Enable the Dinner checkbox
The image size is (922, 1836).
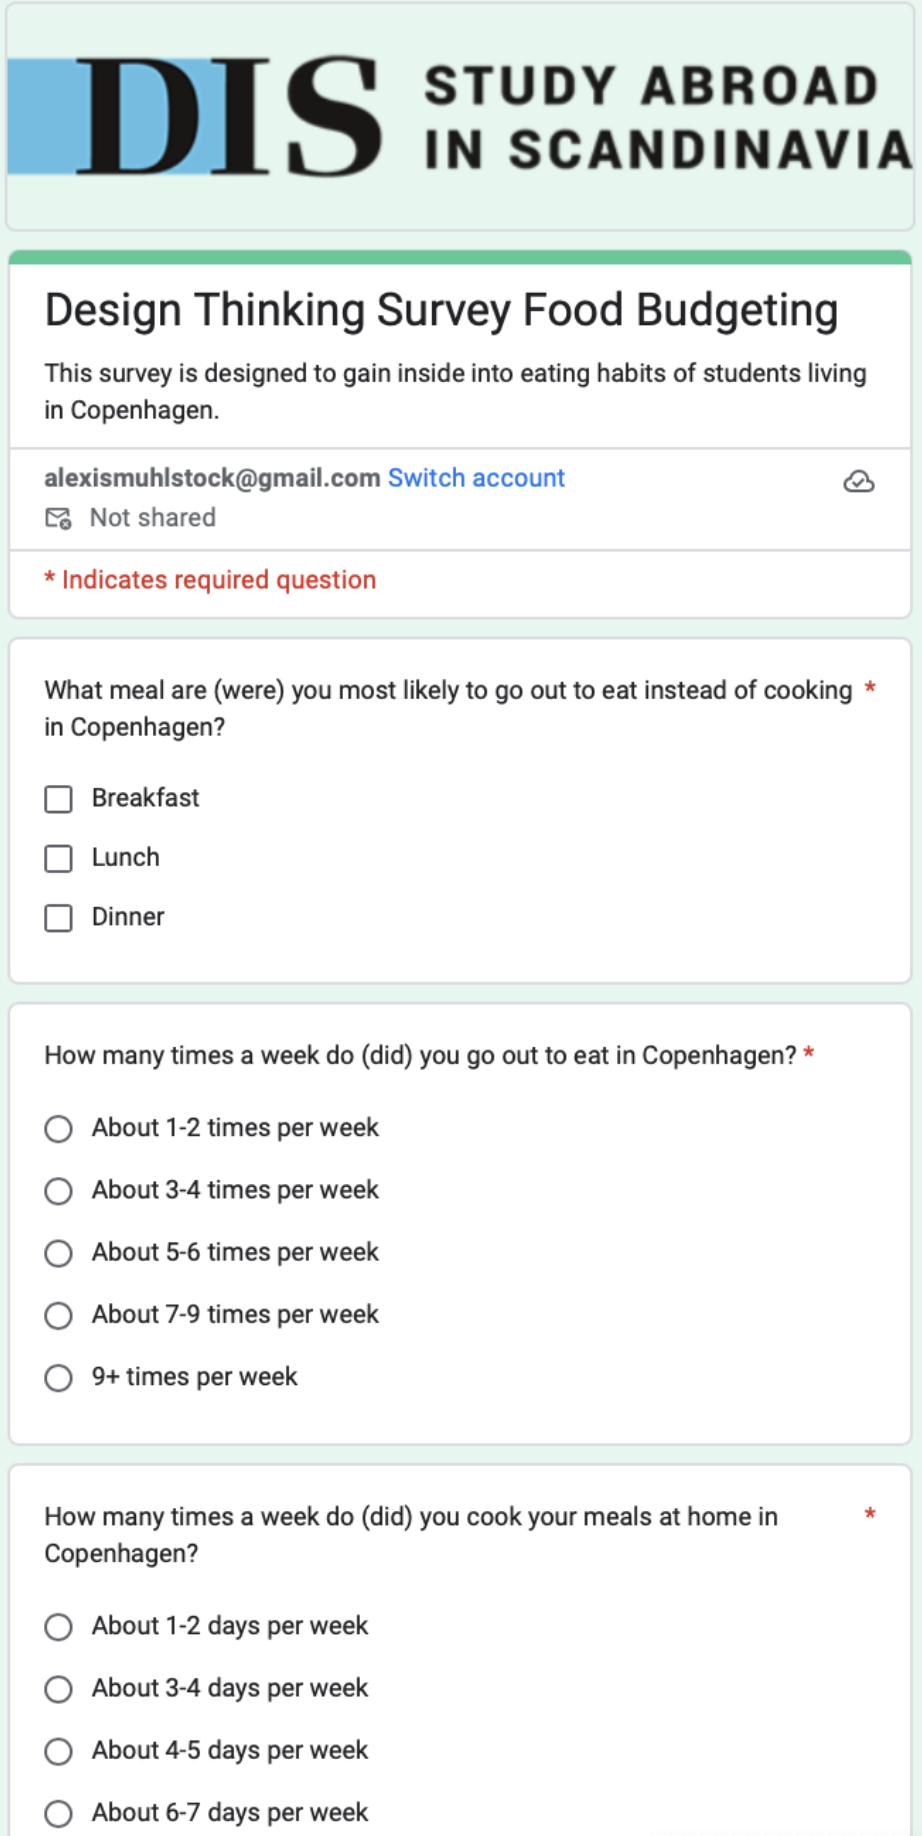pos(59,918)
